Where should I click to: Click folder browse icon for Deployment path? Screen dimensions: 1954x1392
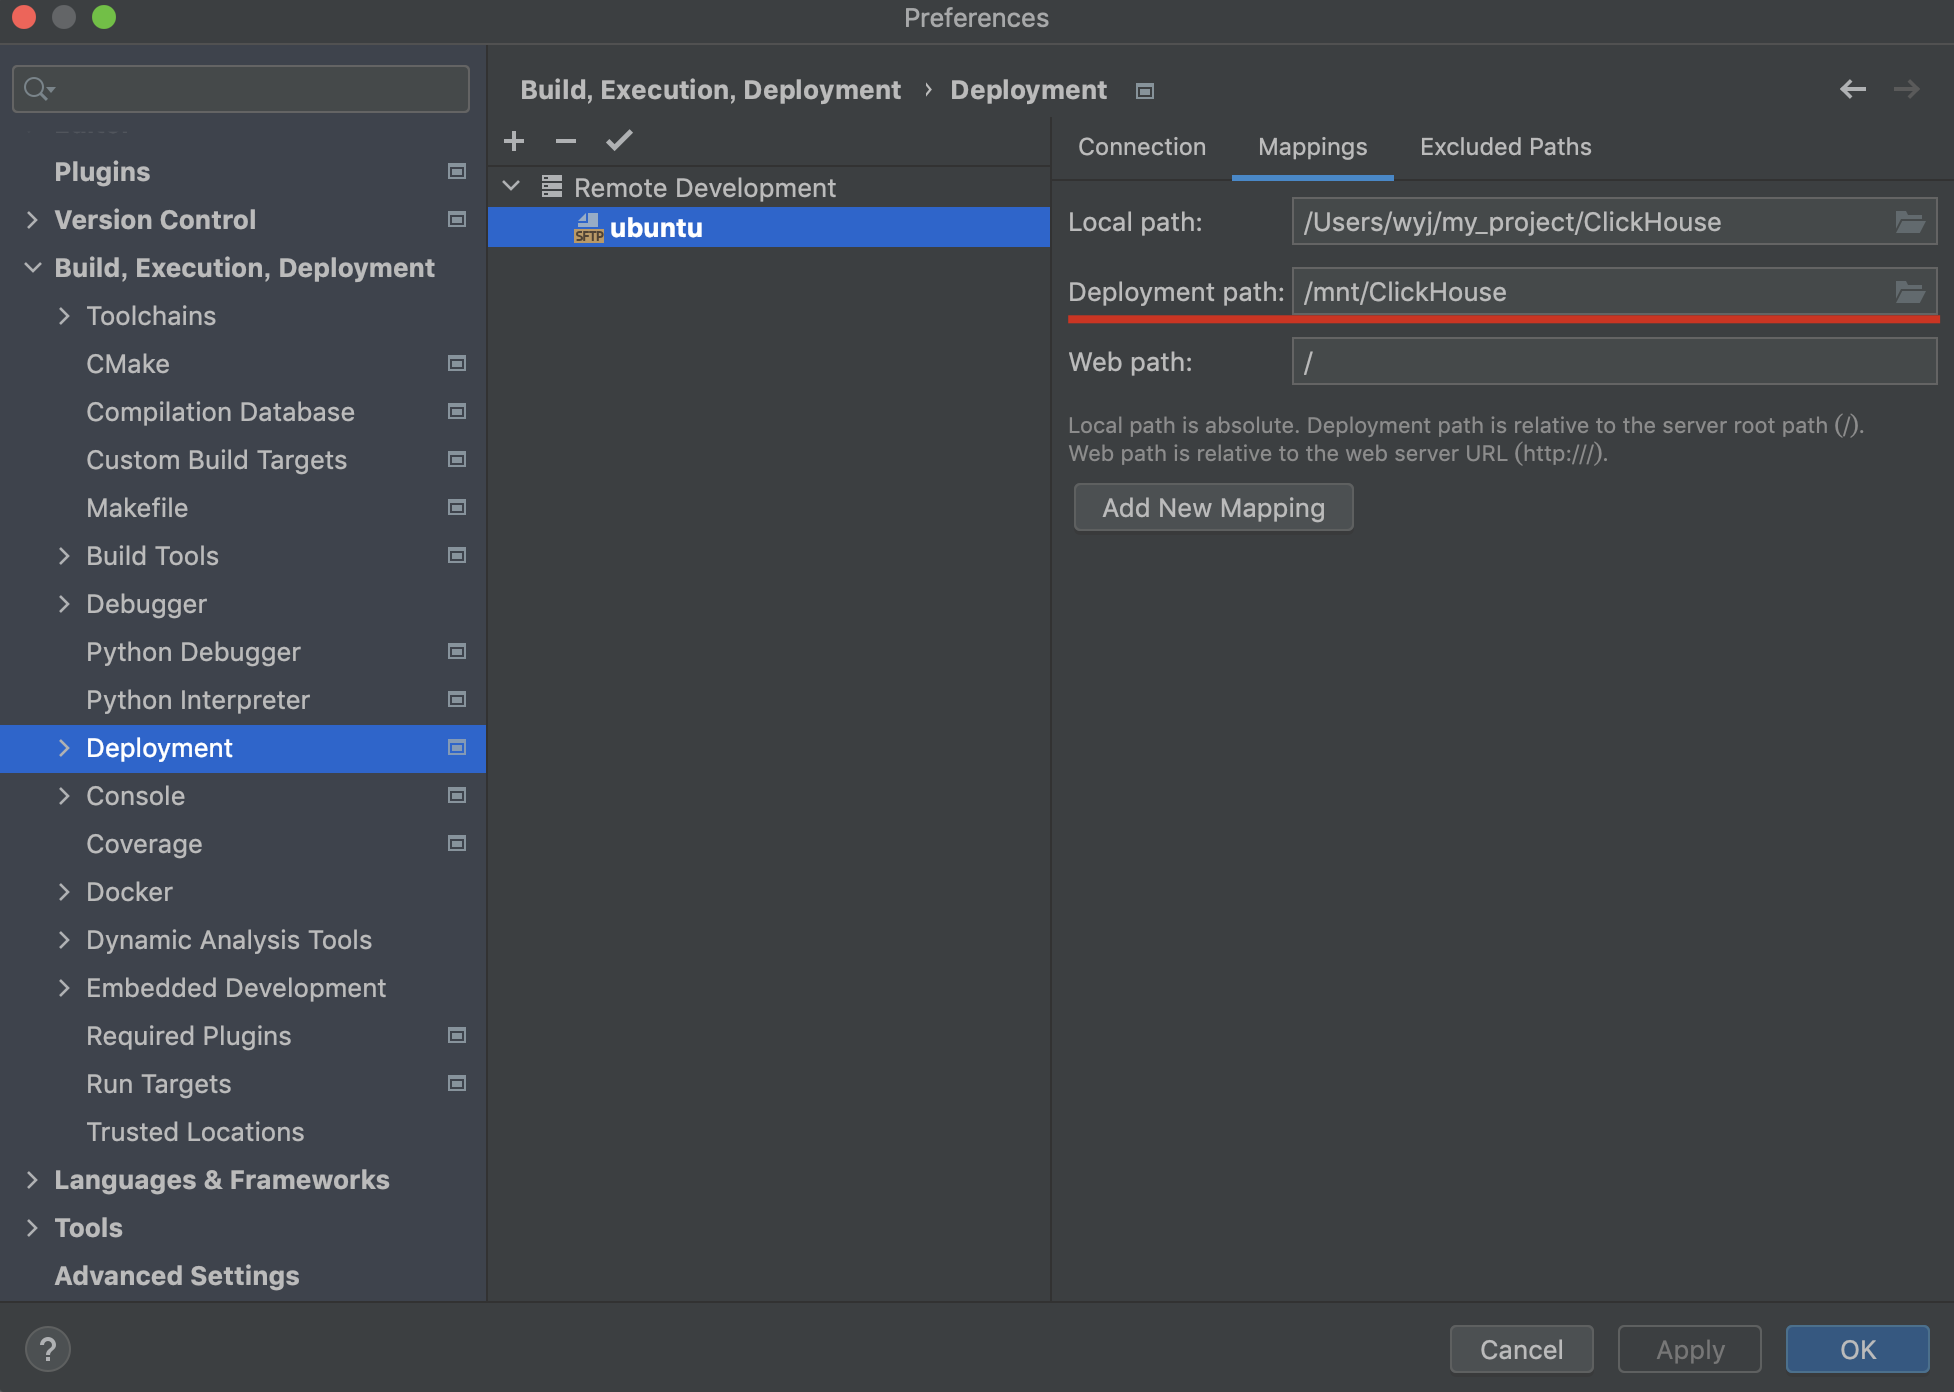click(x=1909, y=292)
